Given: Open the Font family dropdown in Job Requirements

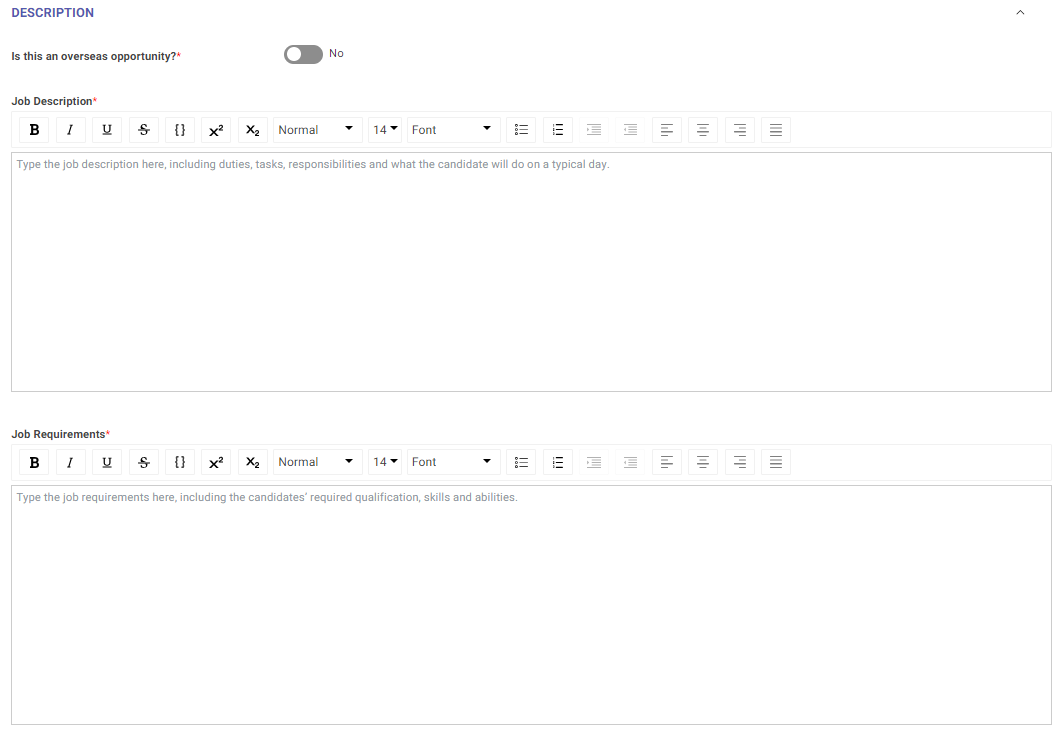Looking at the screenshot, I should coord(453,461).
